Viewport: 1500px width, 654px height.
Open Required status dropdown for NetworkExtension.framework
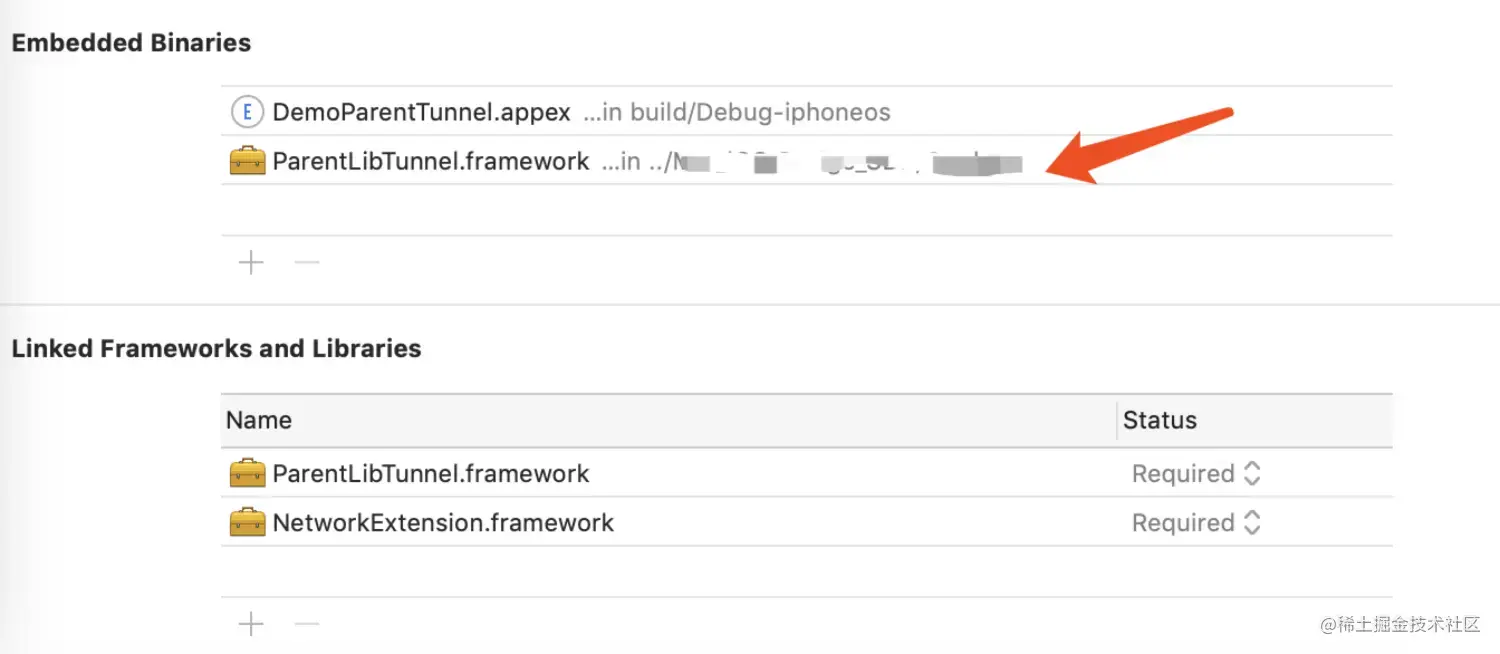click(x=1196, y=522)
